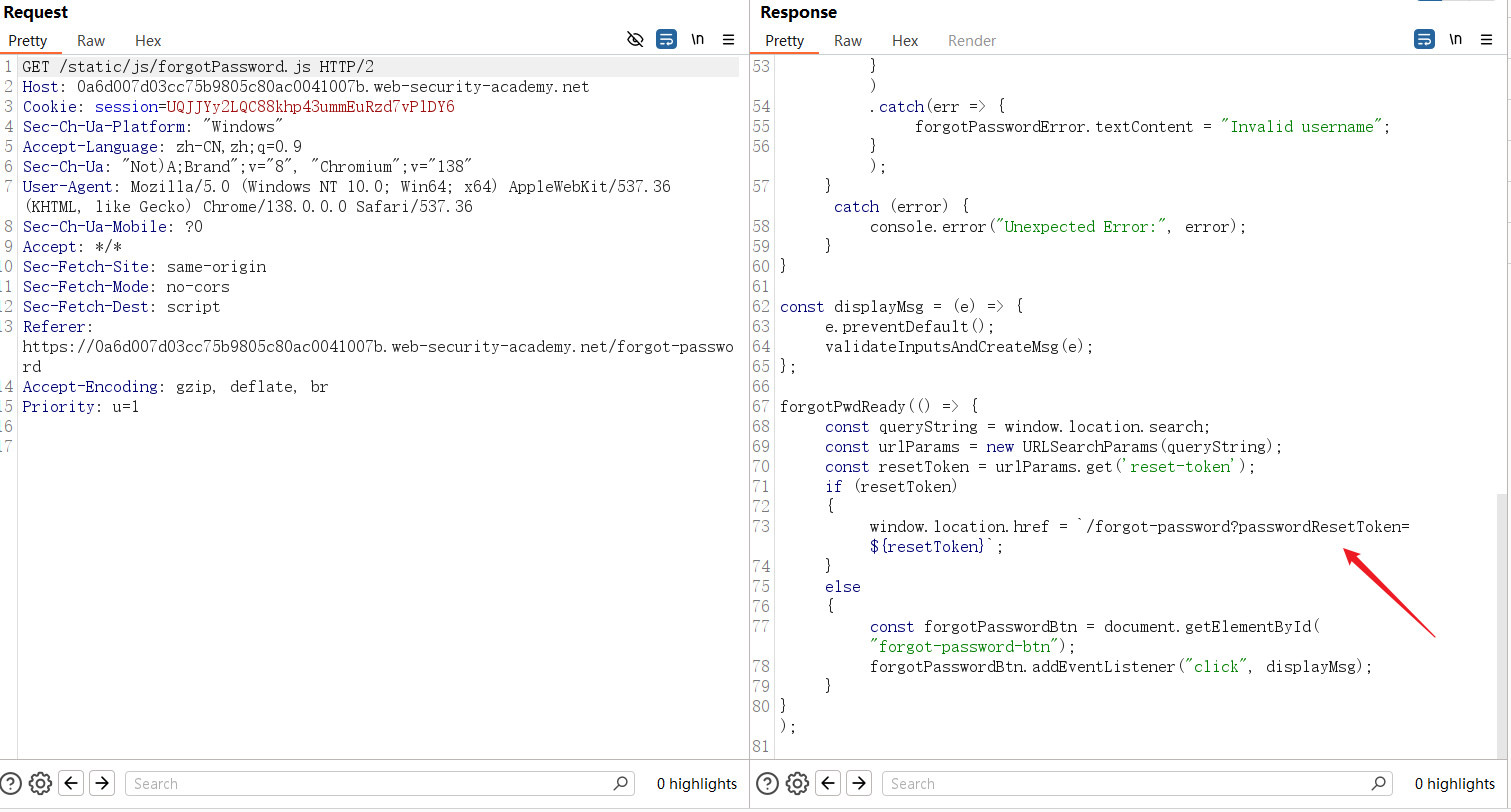Click the Referer header label
The width and height of the screenshot is (1511, 812).
pyautogui.click(x=57, y=327)
